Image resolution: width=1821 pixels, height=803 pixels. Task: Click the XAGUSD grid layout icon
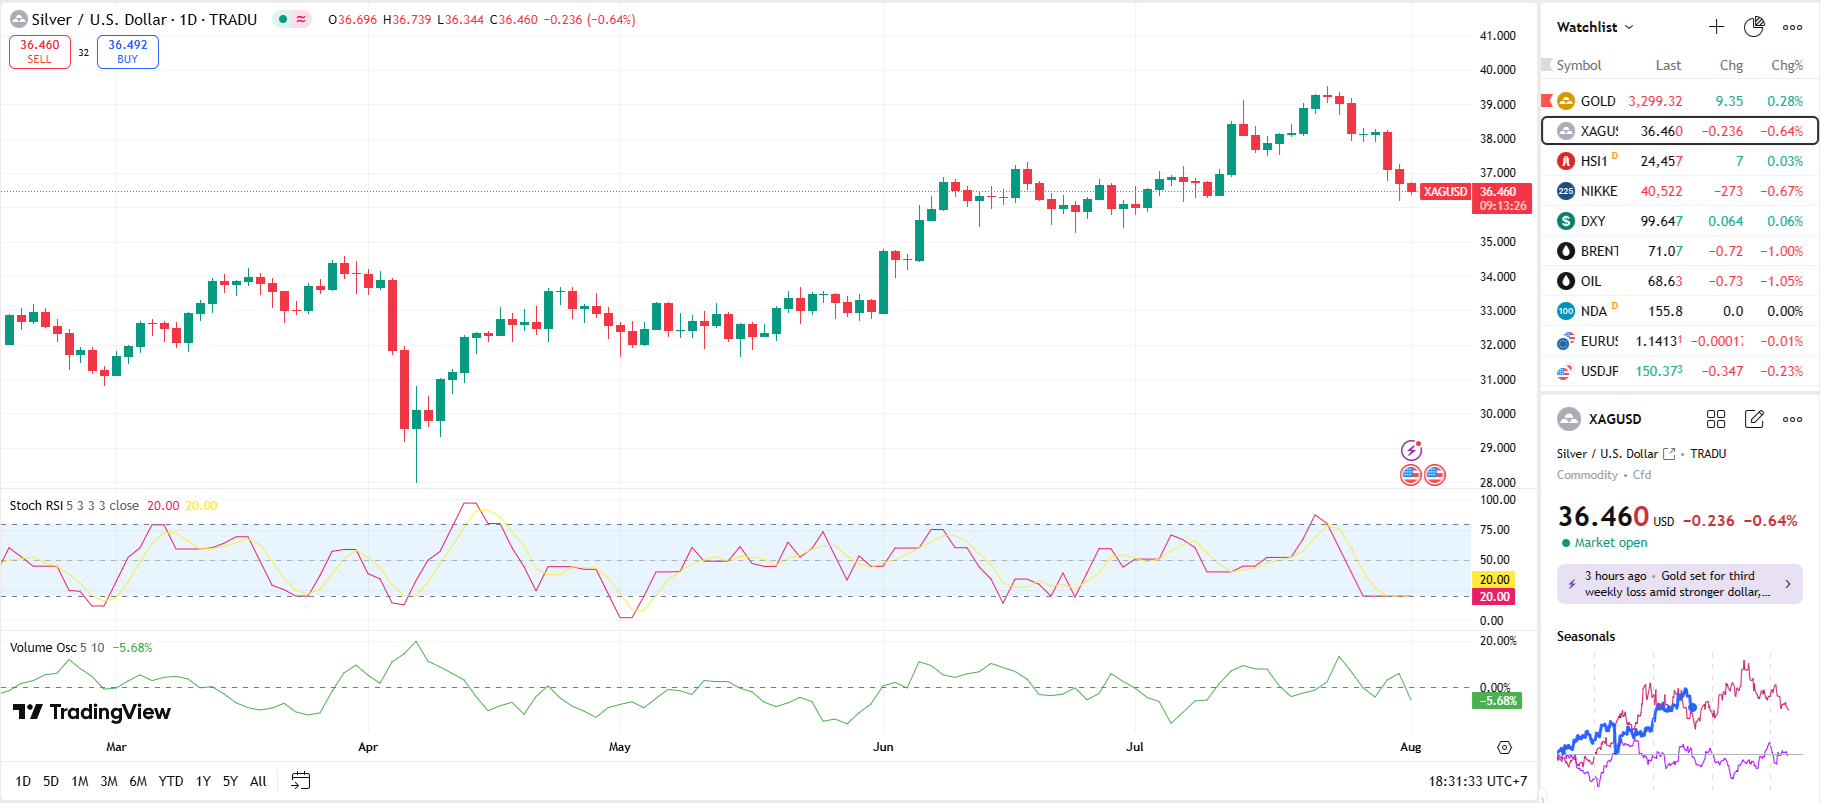[x=1716, y=419]
